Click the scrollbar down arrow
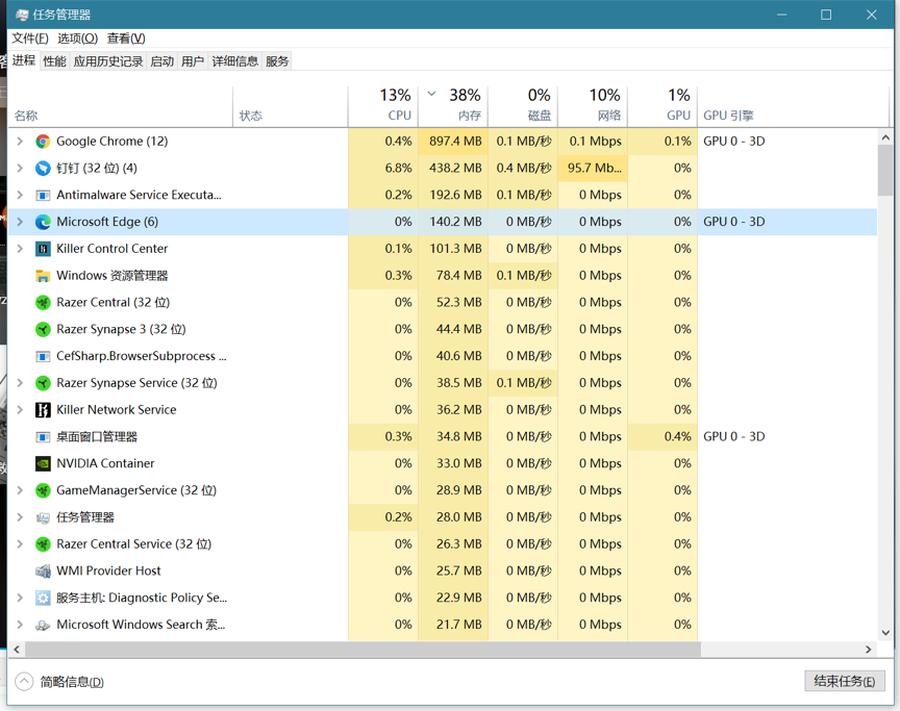Image resolution: width=900 pixels, height=711 pixels. [884, 632]
